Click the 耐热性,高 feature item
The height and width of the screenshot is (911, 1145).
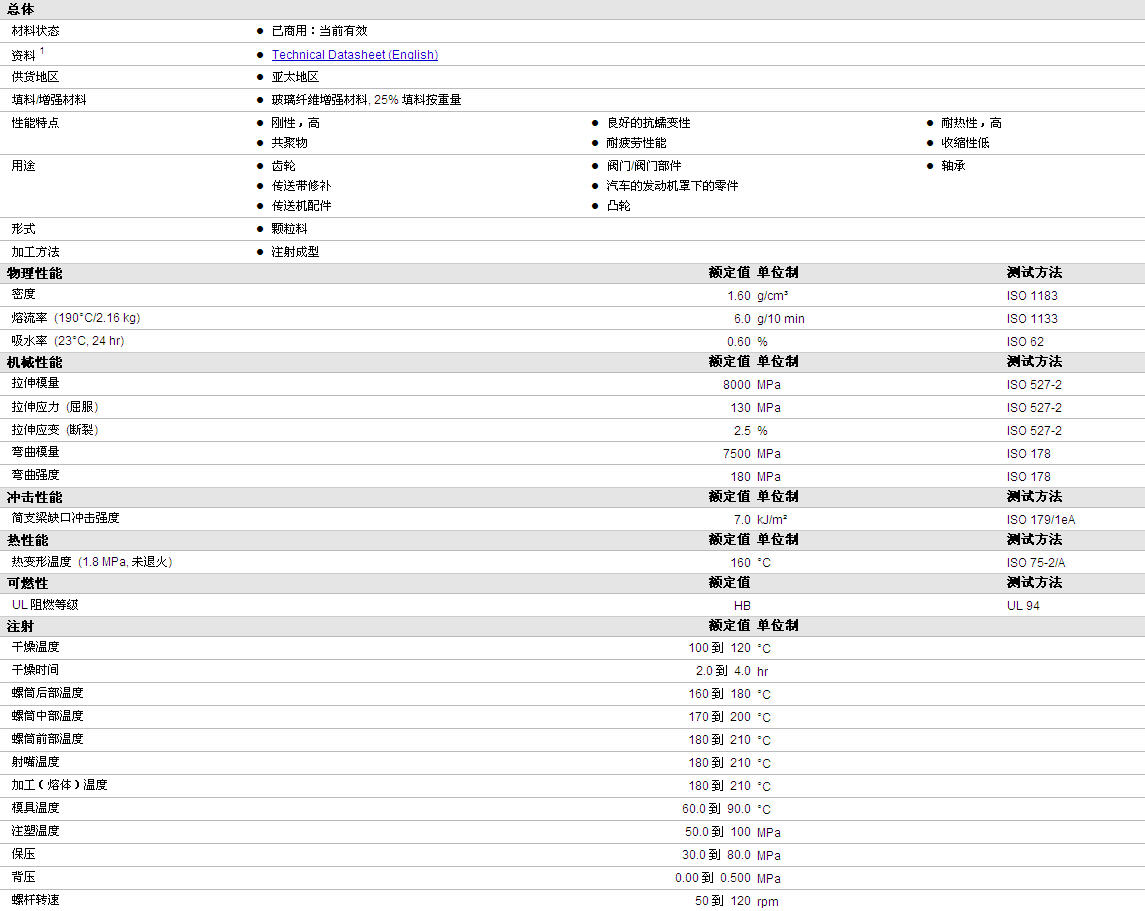pyautogui.click(x=971, y=123)
